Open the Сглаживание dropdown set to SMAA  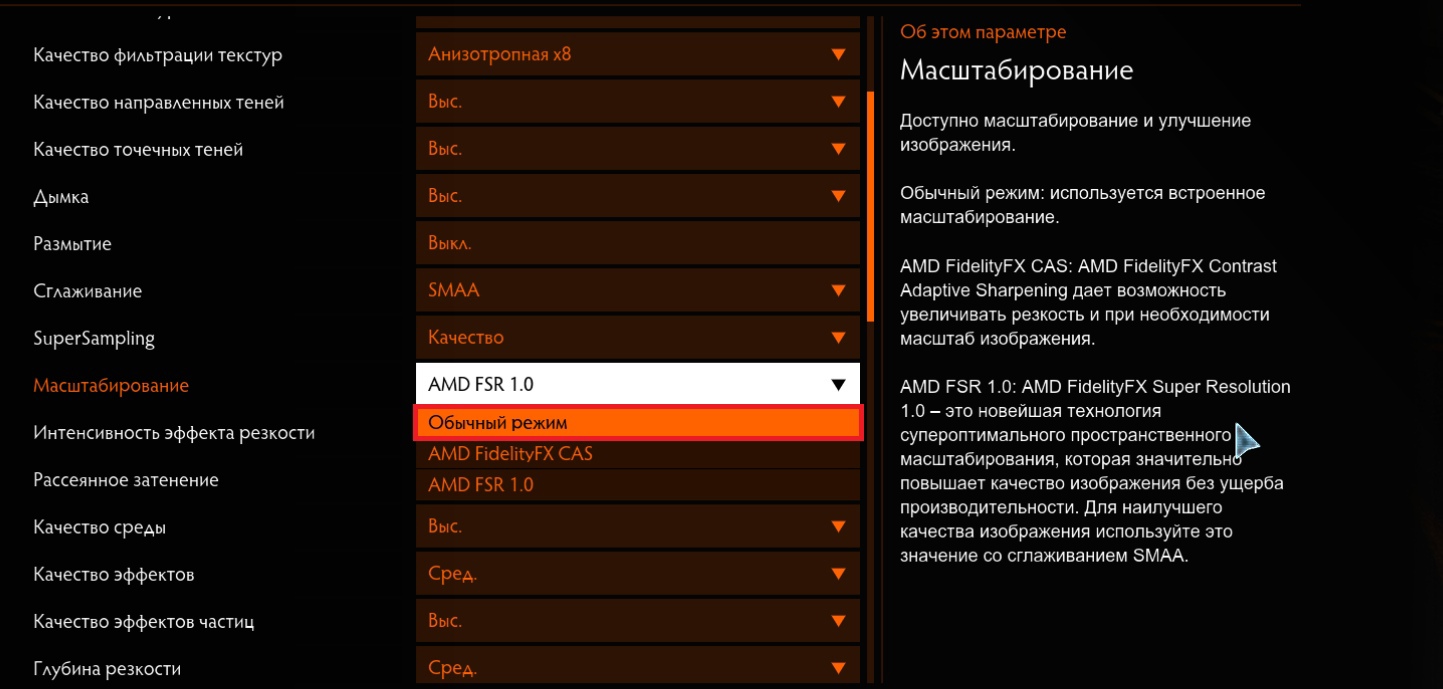pos(638,291)
